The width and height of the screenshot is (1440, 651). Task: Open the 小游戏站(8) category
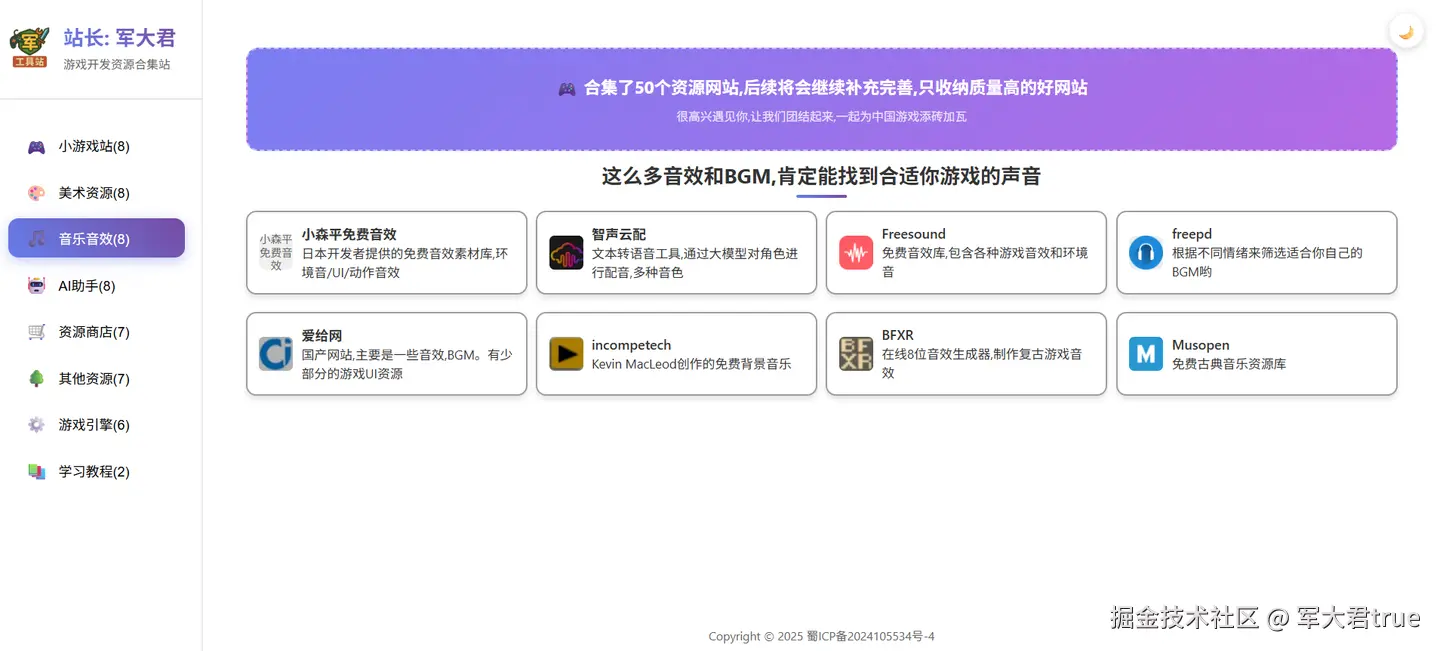pos(96,146)
